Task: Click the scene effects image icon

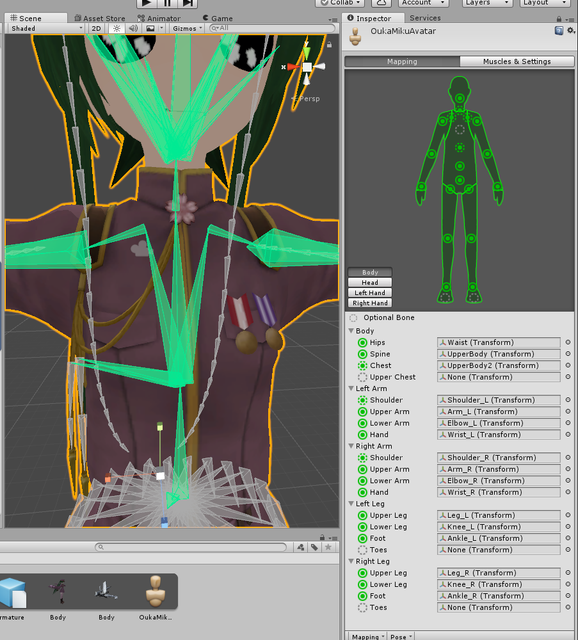Action: click(x=151, y=29)
